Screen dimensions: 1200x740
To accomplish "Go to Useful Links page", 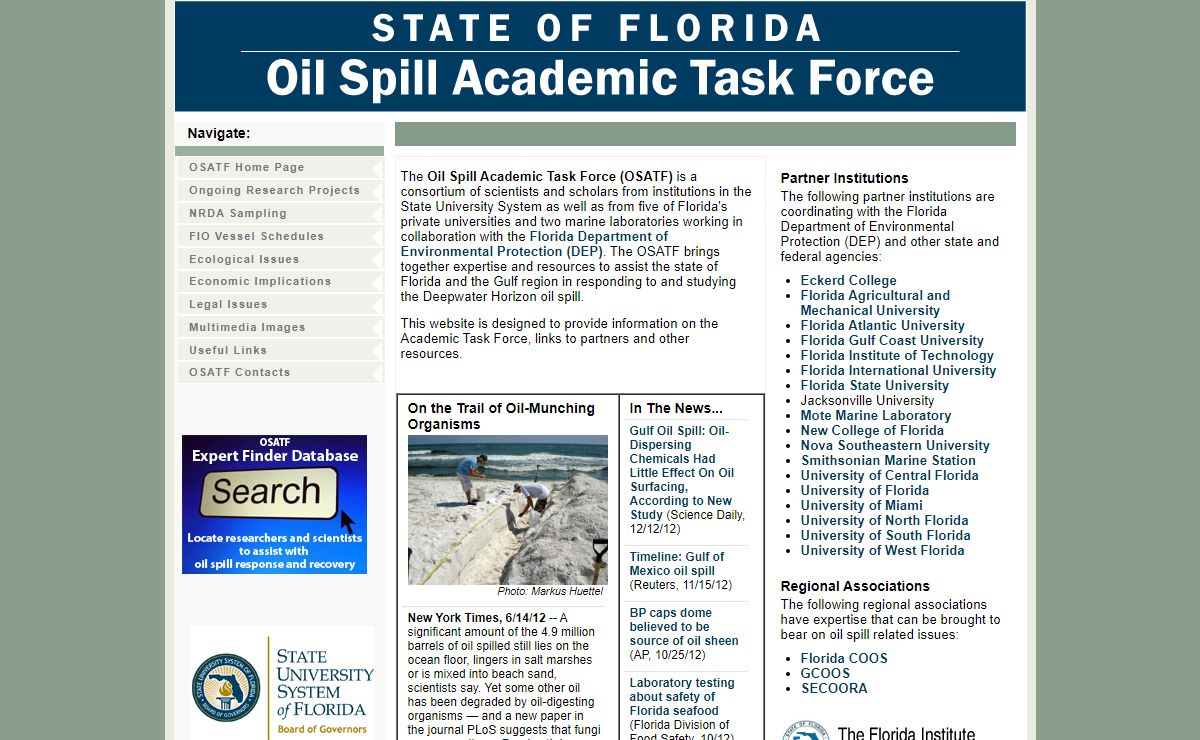I will click(280, 350).
